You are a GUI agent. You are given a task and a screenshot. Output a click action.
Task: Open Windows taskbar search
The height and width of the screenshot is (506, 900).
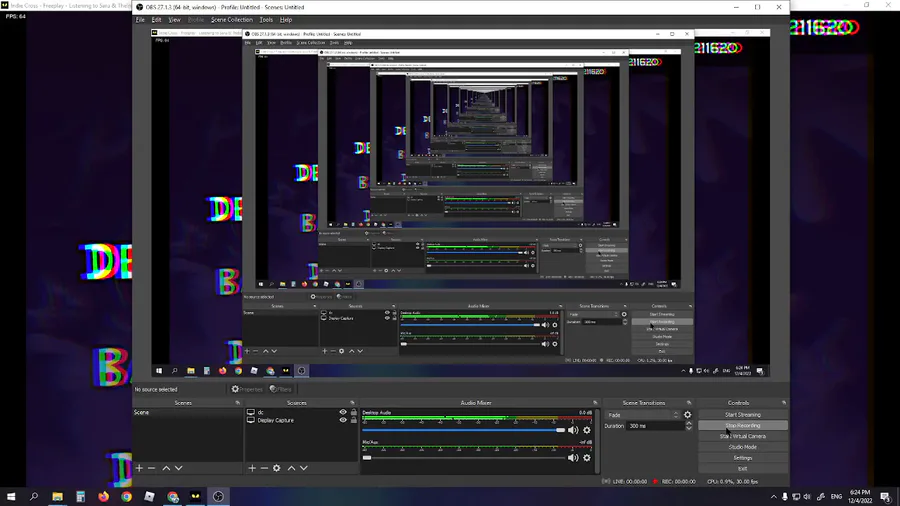click(x=34, y=496)
